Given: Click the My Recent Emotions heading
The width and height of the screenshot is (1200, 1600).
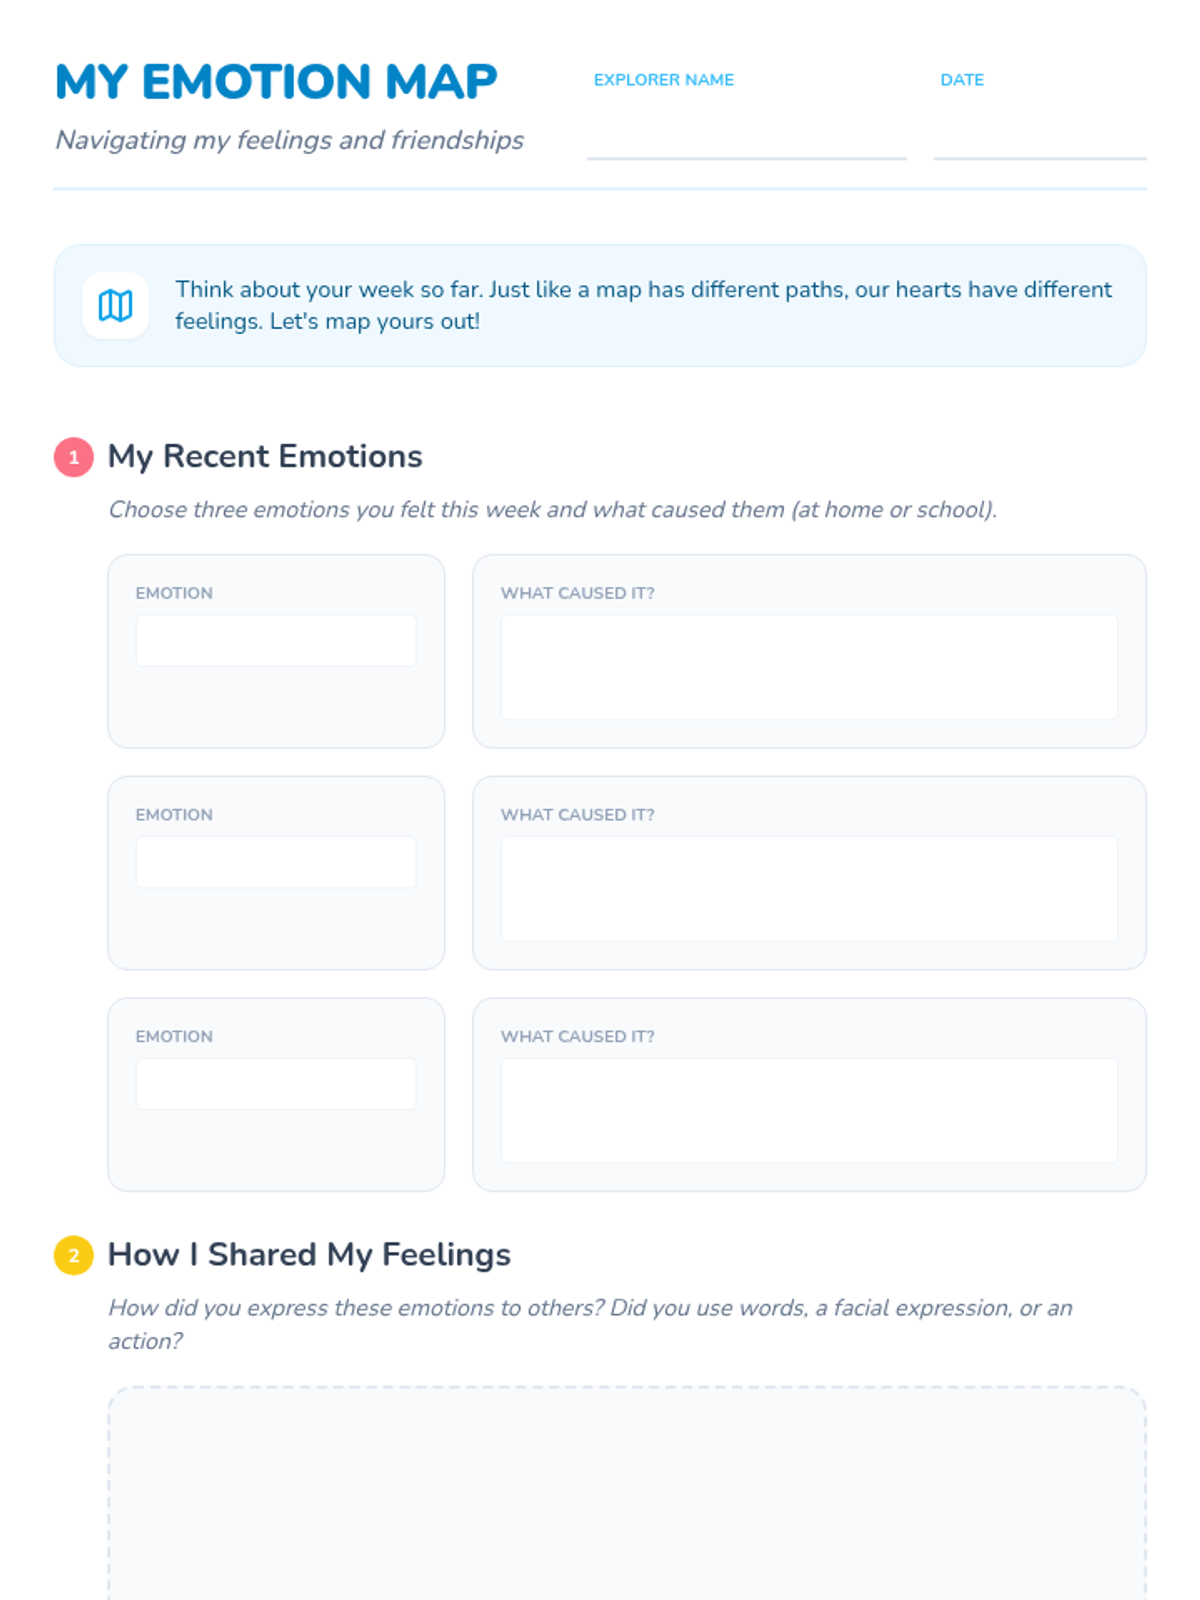Looking at the screenshot, I should (265, 457).
